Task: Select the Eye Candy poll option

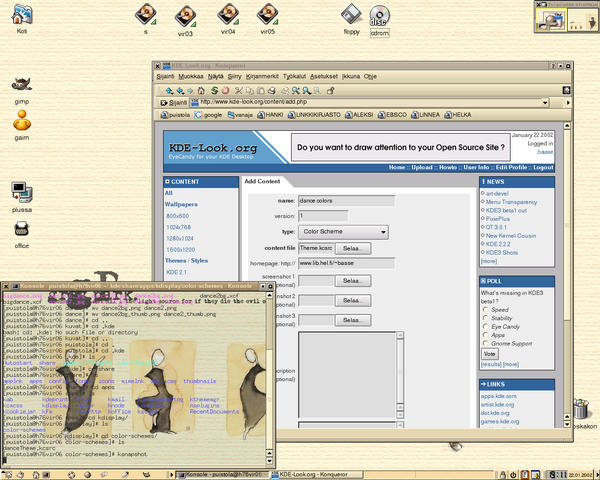Action: pyautogui.click(x=486, y=327)
